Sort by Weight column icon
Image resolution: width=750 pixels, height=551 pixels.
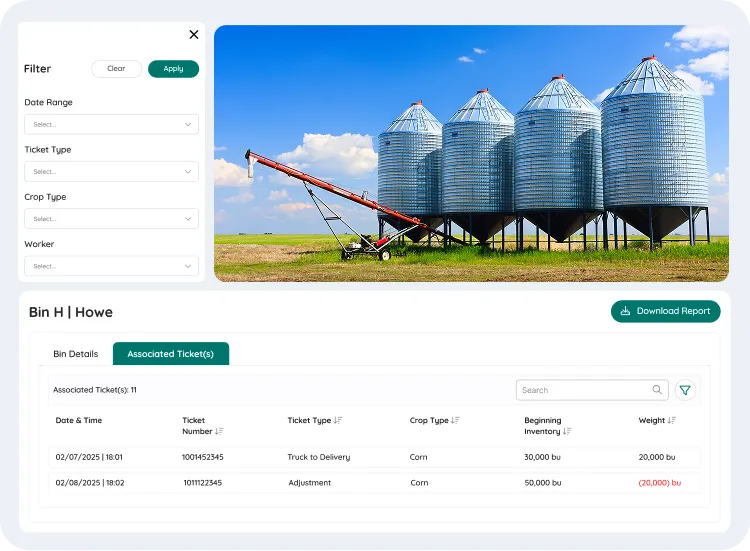pyautogui.click(x=672, y=420)
